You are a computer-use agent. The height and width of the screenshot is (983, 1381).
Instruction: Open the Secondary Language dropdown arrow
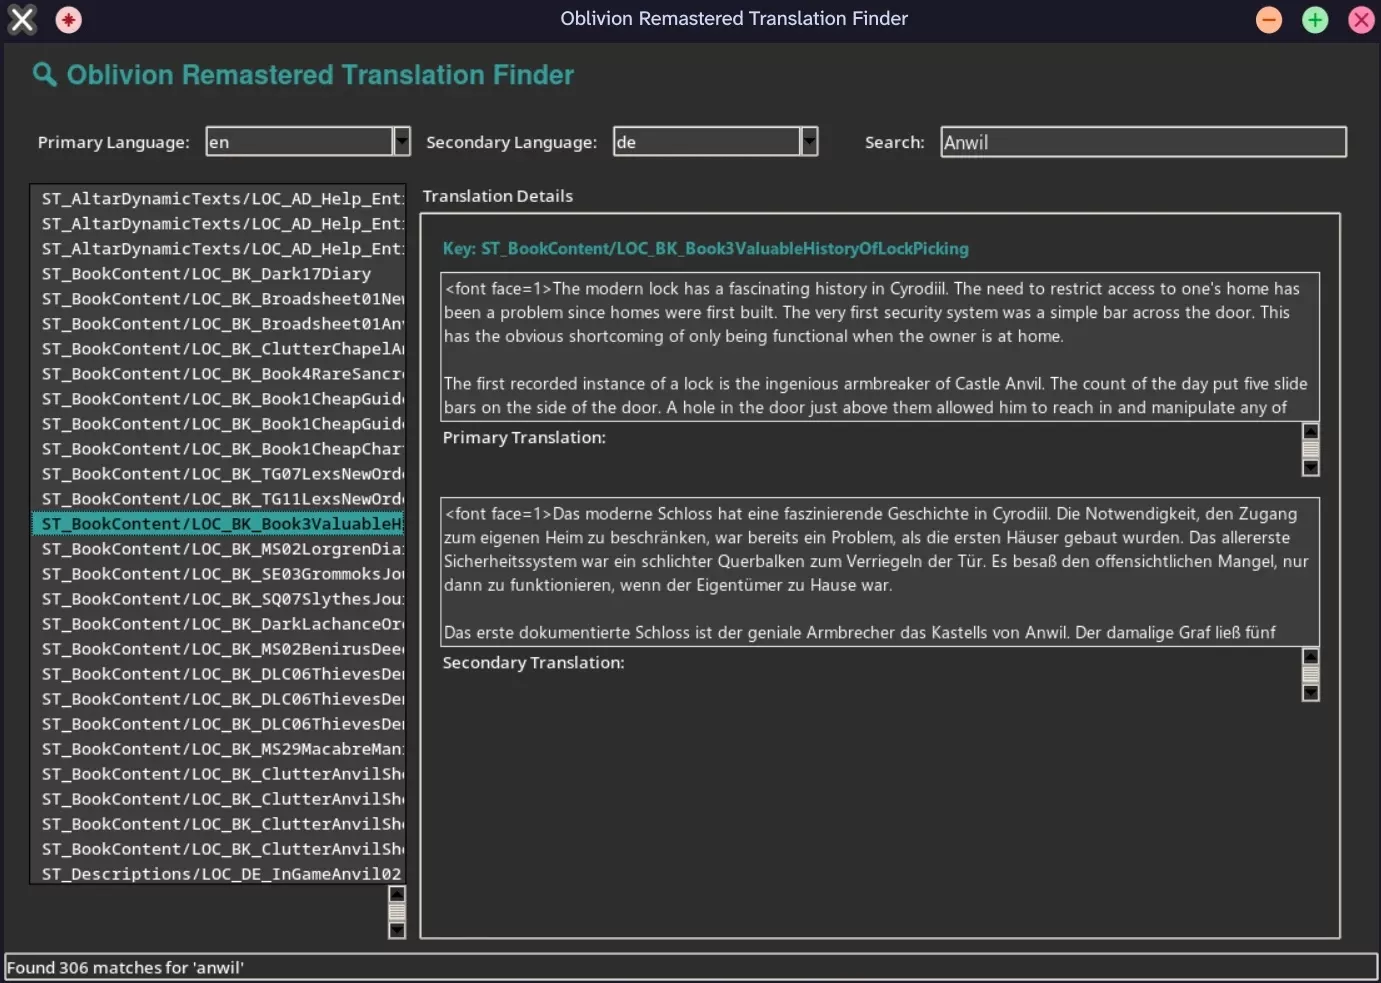(x=810, y=141)
